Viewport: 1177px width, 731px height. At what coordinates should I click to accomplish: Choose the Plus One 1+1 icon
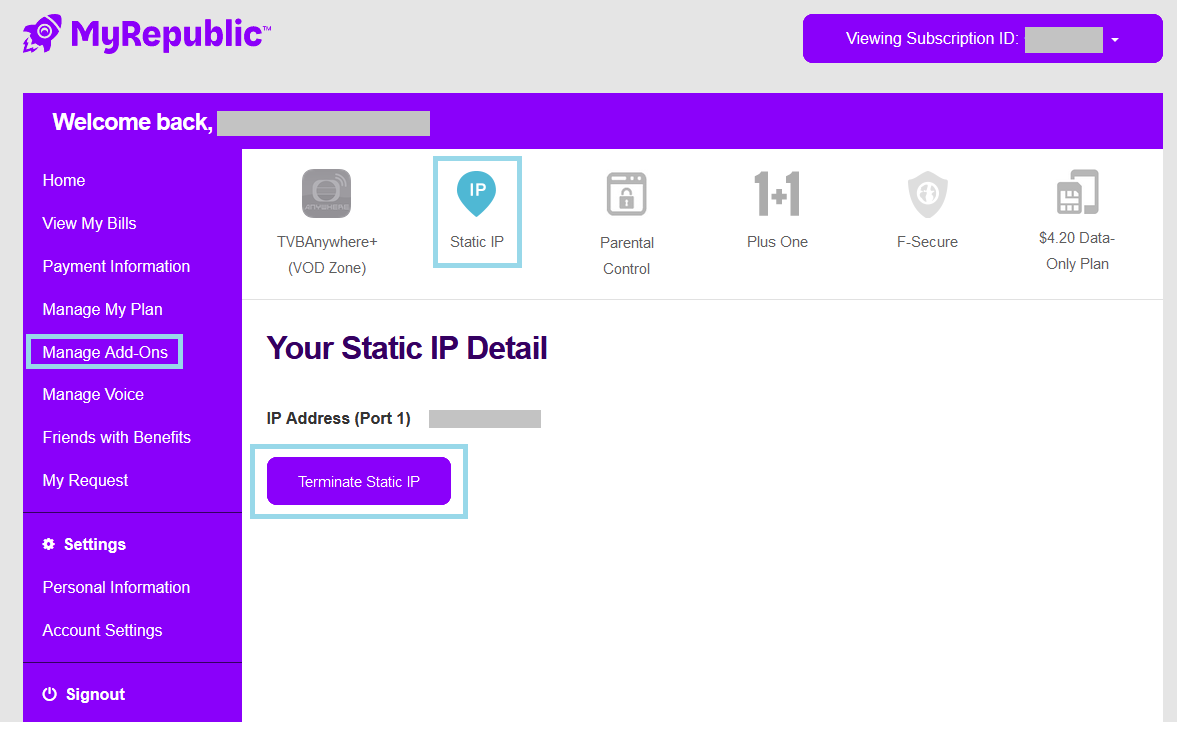click(x=777, y=194)
